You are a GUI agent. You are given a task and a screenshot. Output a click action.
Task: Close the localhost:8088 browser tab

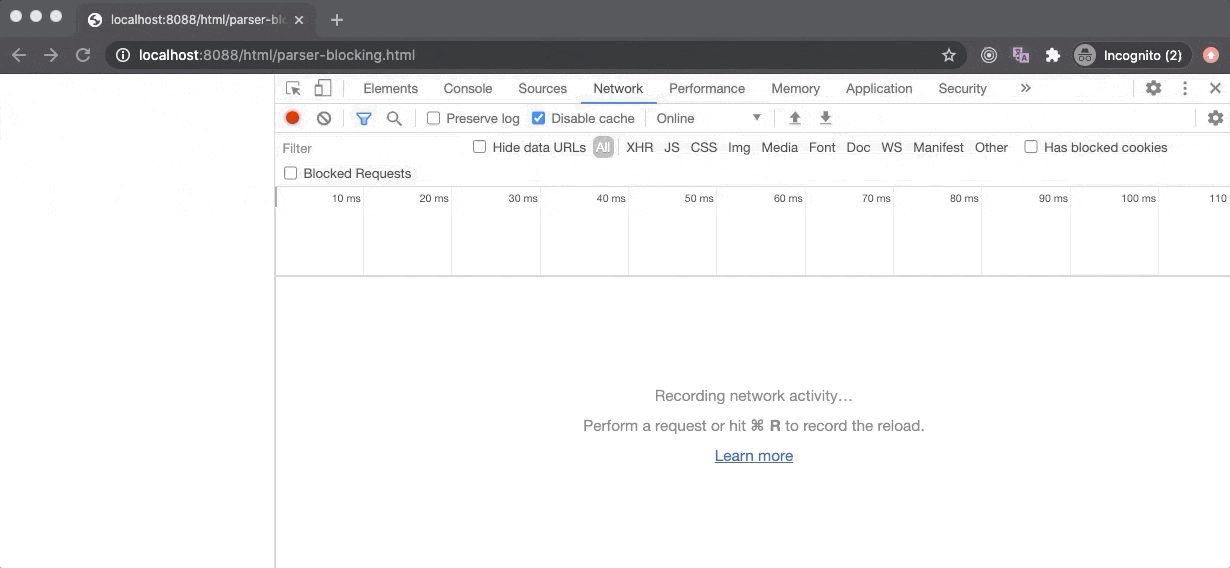tap(299, 19)
